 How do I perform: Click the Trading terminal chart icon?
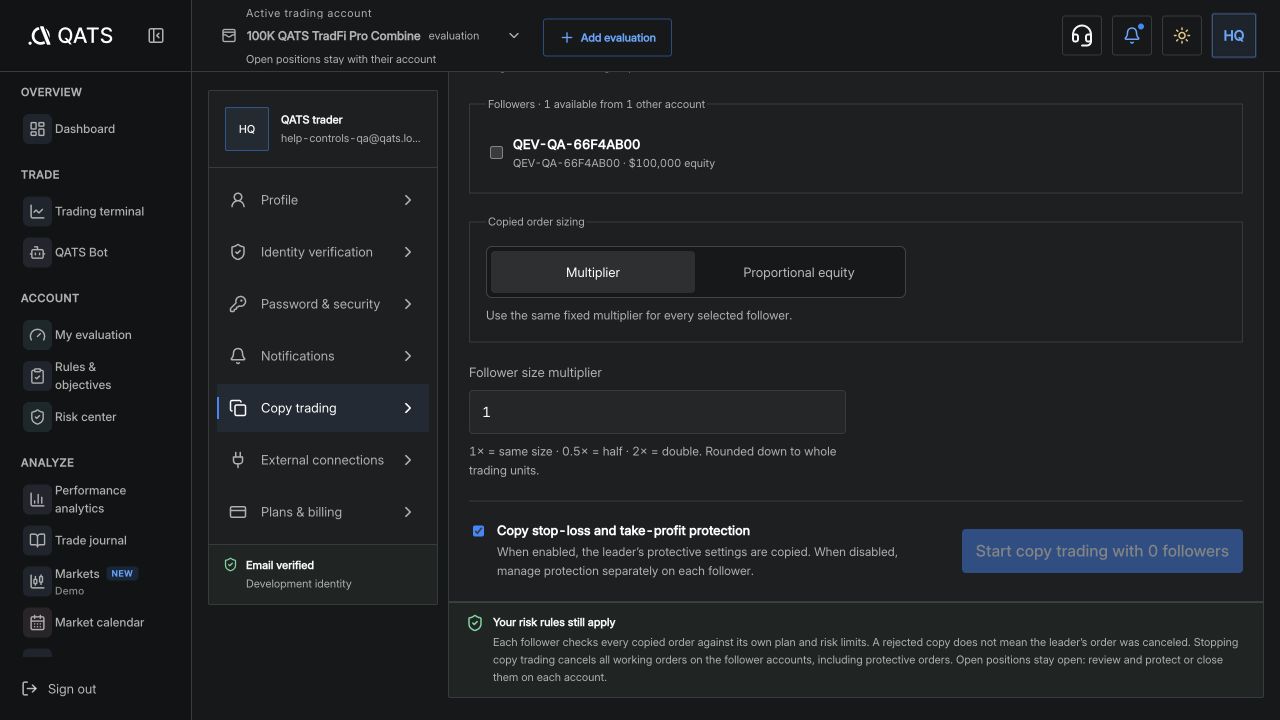click(37, 211)
